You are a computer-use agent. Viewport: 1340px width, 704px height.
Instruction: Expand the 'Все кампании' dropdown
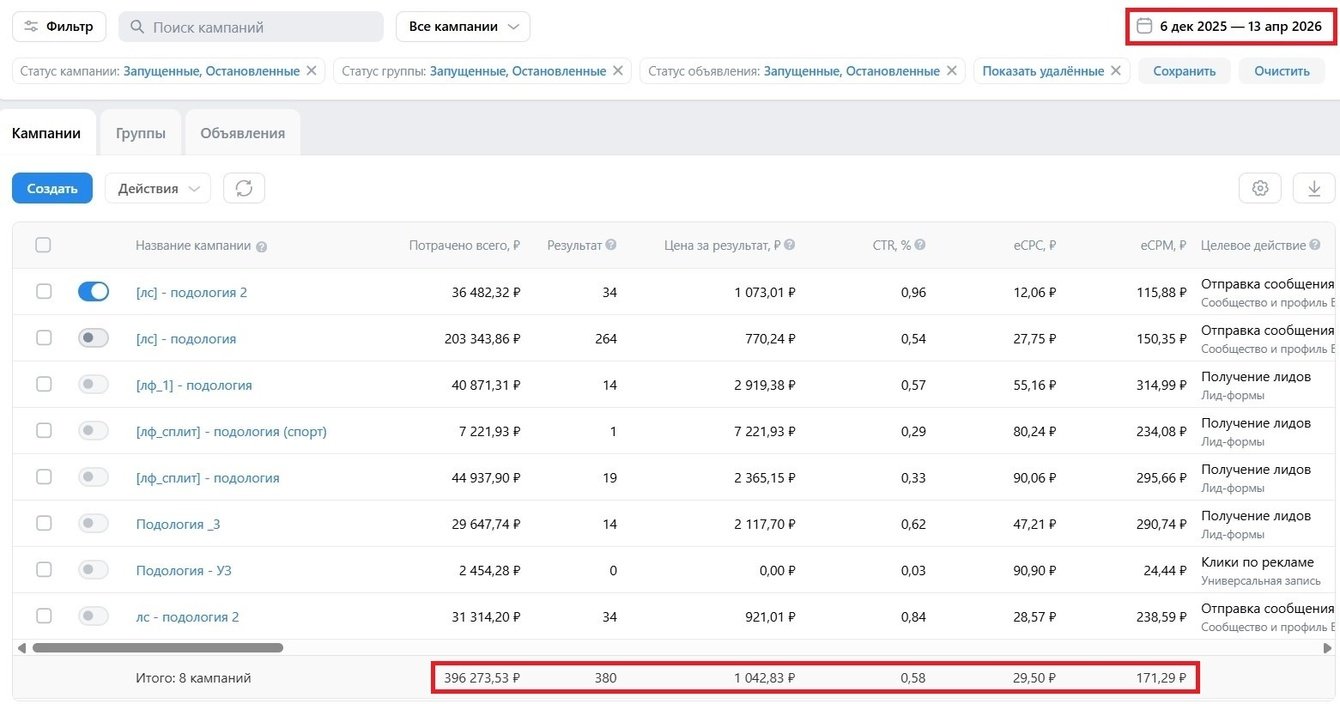463,27
